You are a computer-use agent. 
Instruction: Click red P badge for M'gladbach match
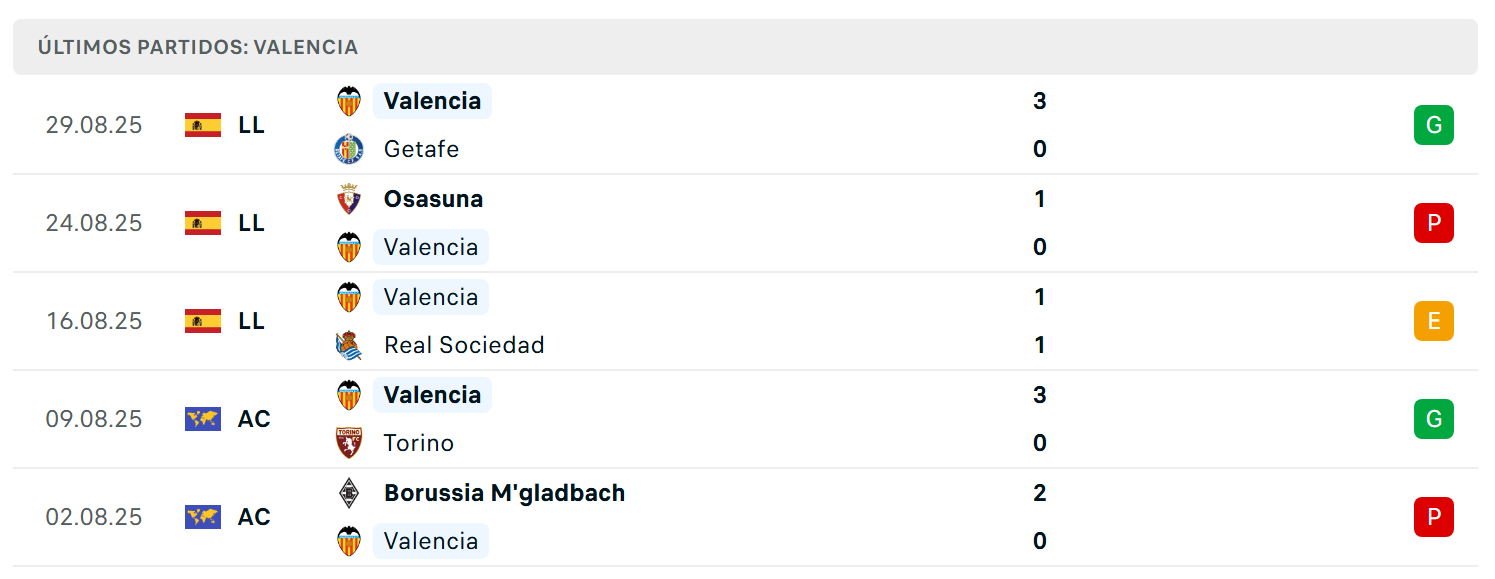pyautogui.click(x=1433, y=517)
